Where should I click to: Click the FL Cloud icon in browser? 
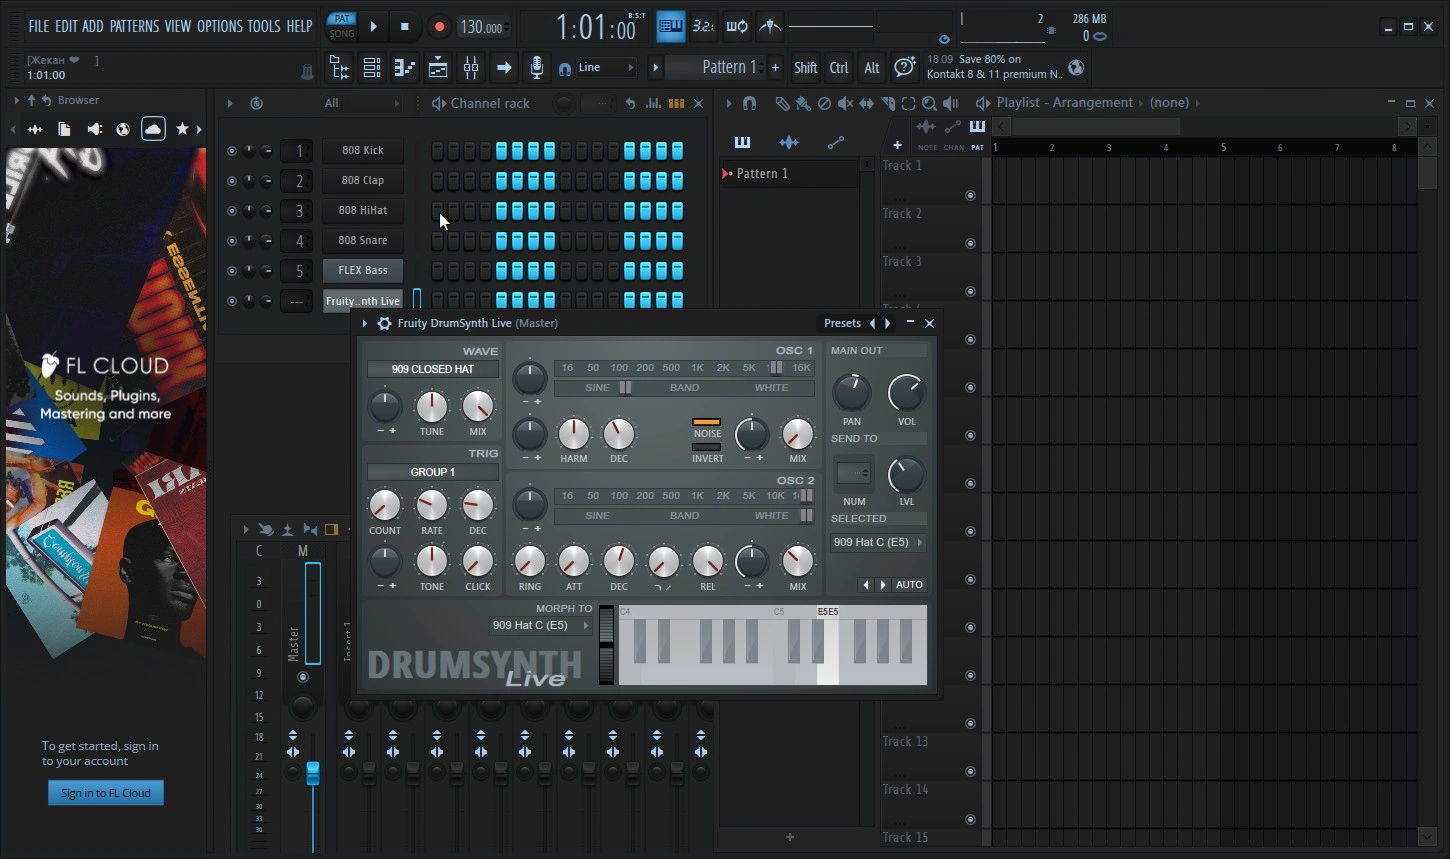click(x=153, y=129)
